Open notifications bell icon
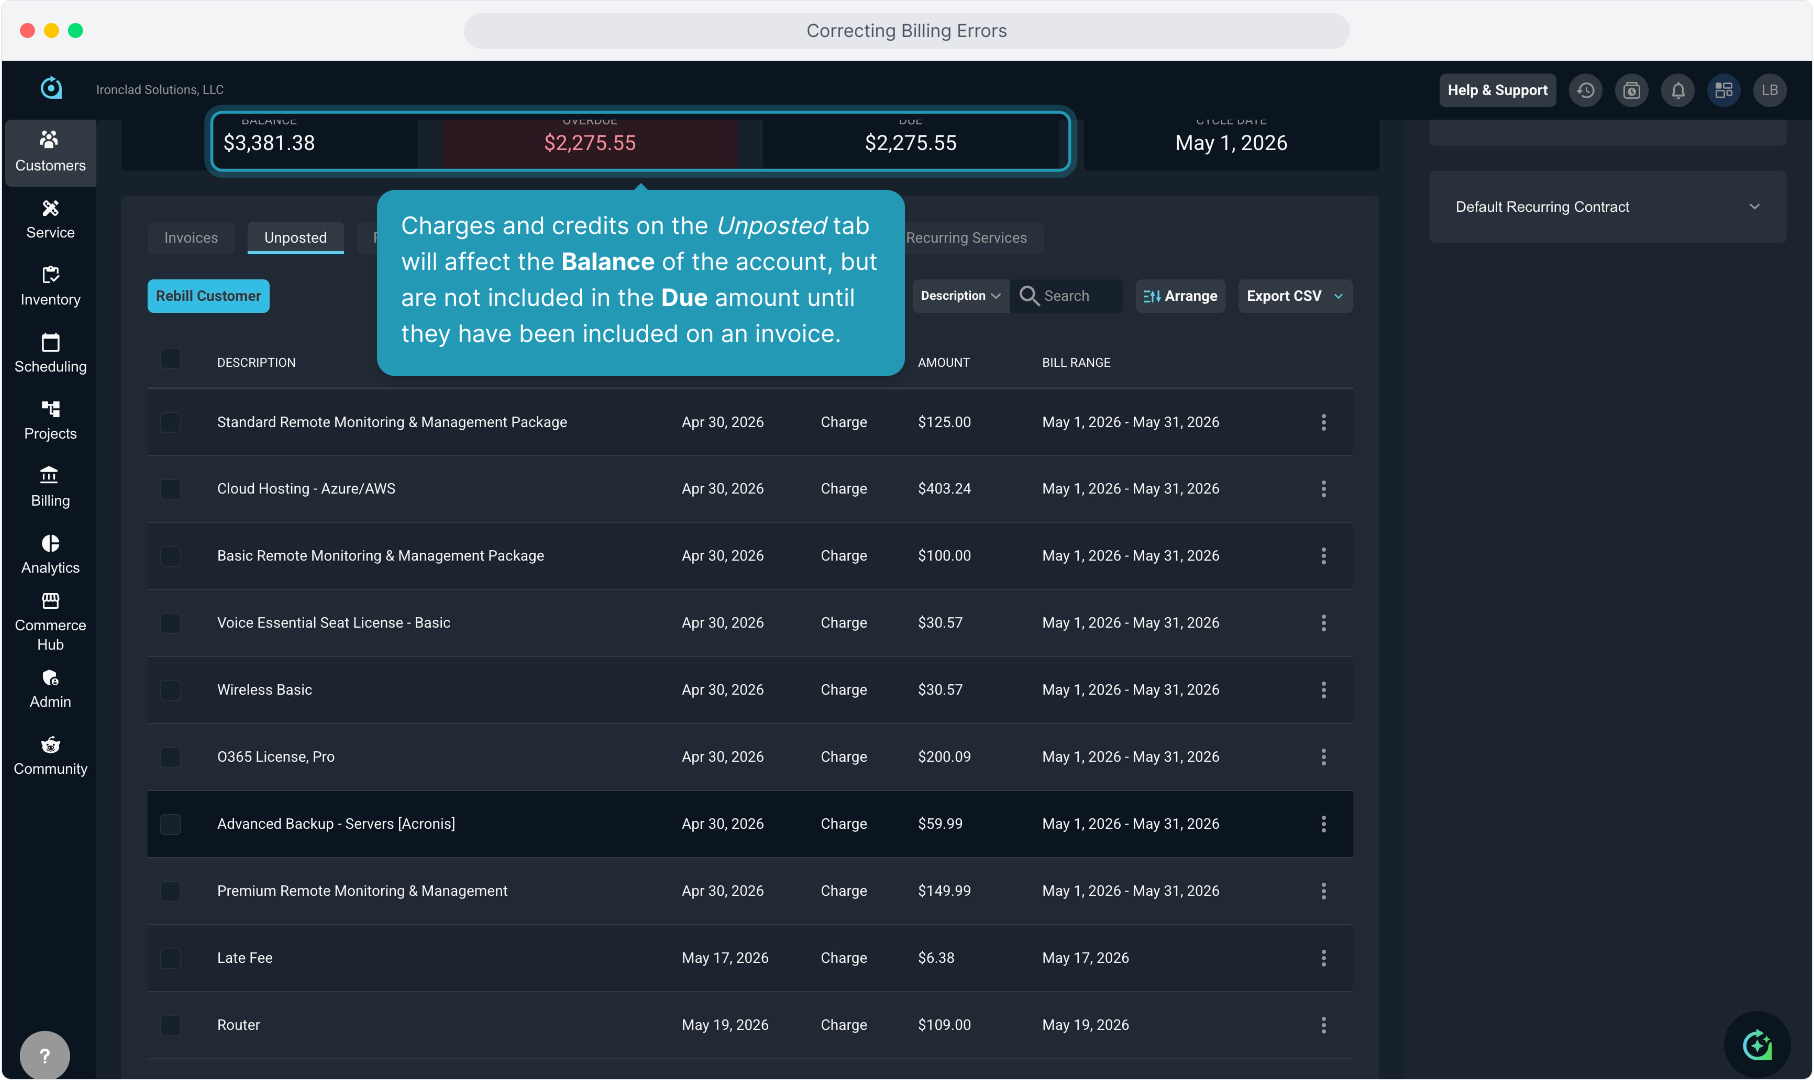This screenshot has width=1814, height=1080. click(1678, 90)
